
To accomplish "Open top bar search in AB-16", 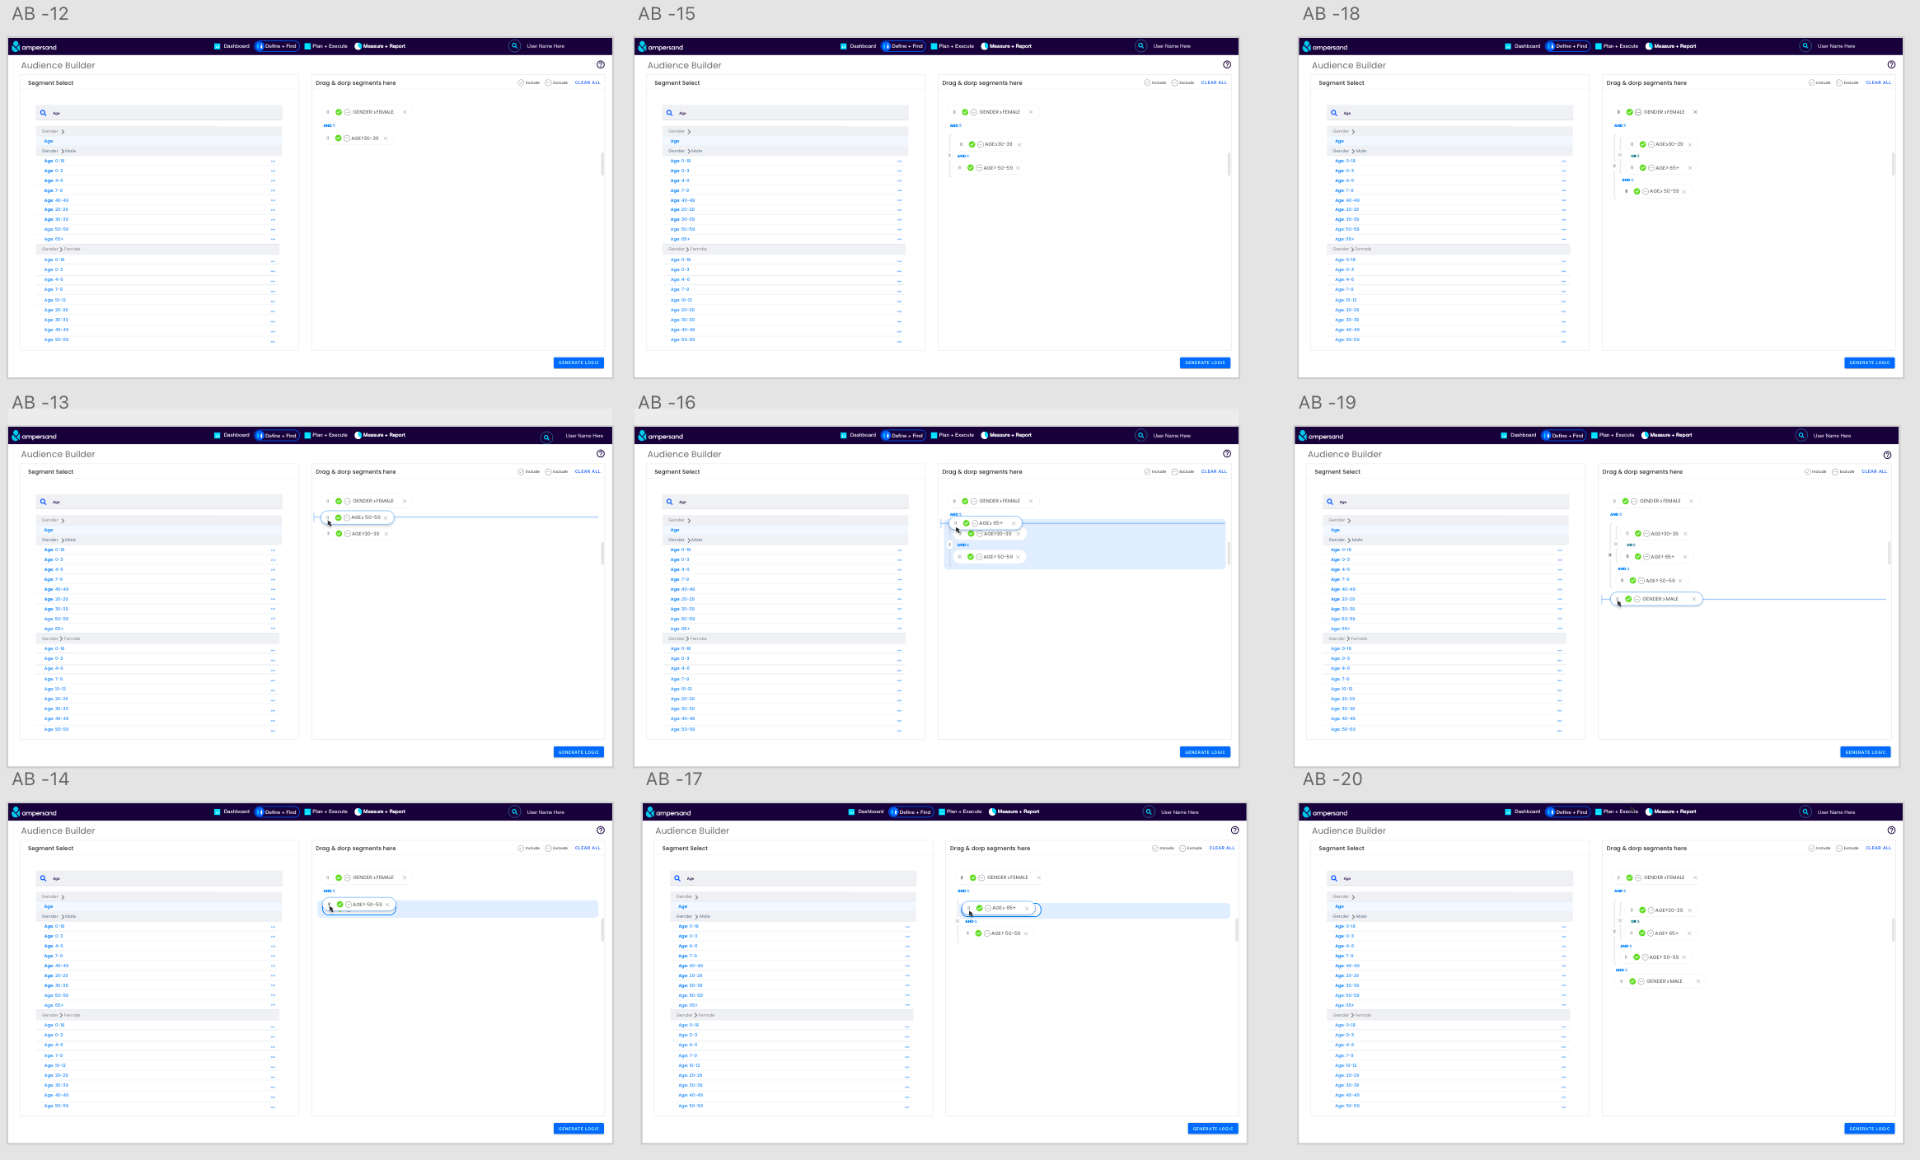I will coord(1141,435).
